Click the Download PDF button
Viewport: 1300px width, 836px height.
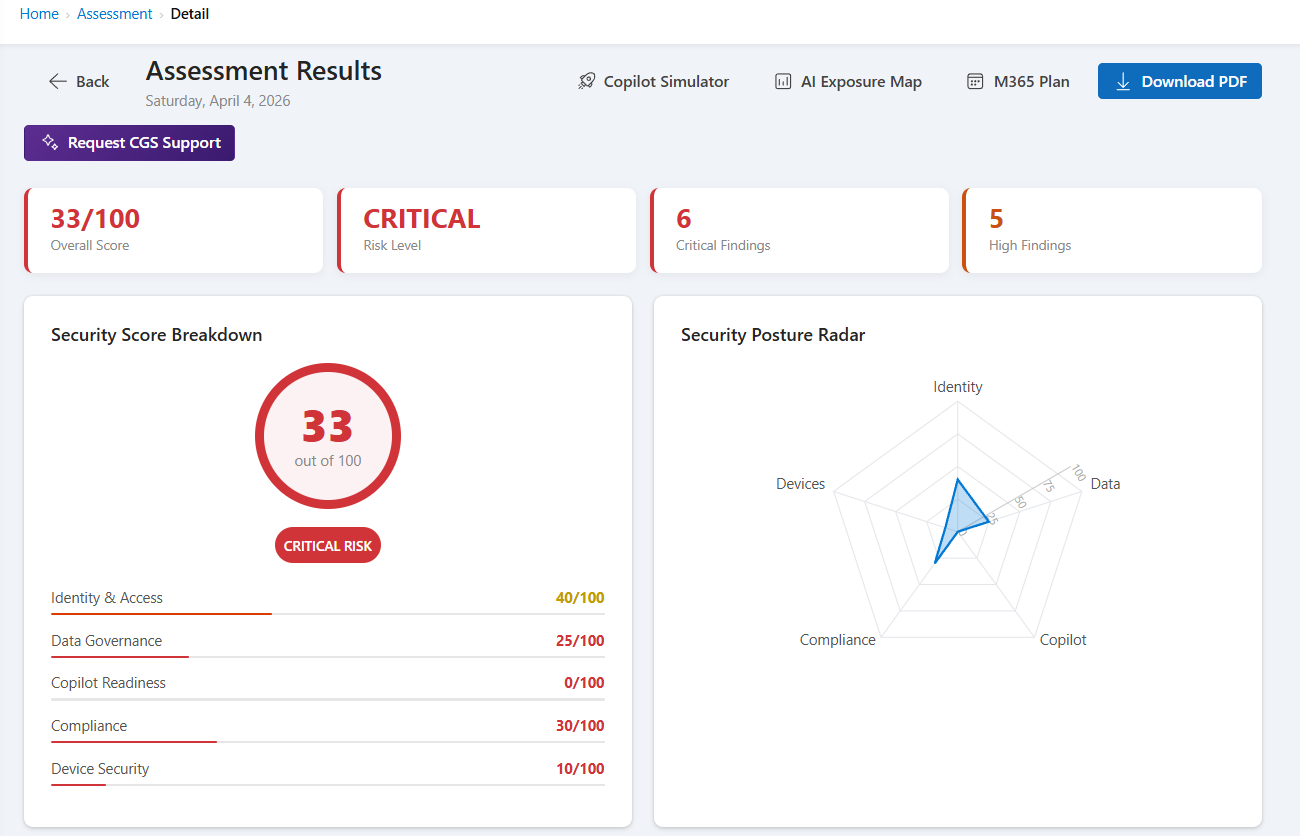[1179, 81]
